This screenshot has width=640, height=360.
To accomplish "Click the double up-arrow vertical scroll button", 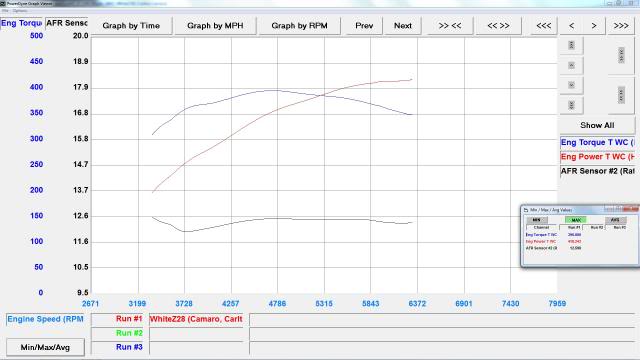I will pyautogui.click(x=571, y=45).
